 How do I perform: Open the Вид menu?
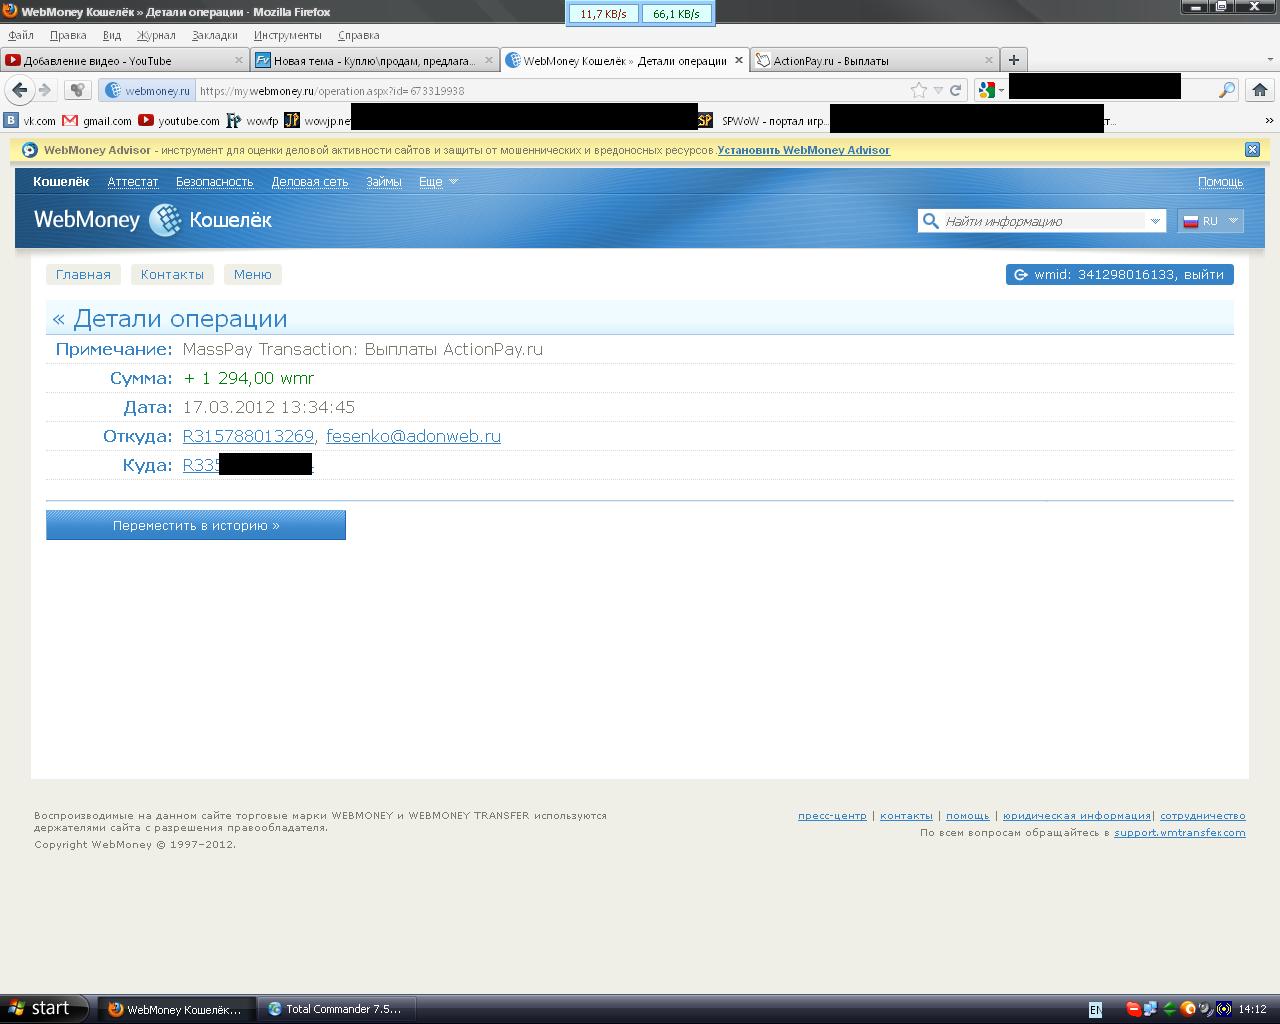pyautogui.click(x=112, y=35)
